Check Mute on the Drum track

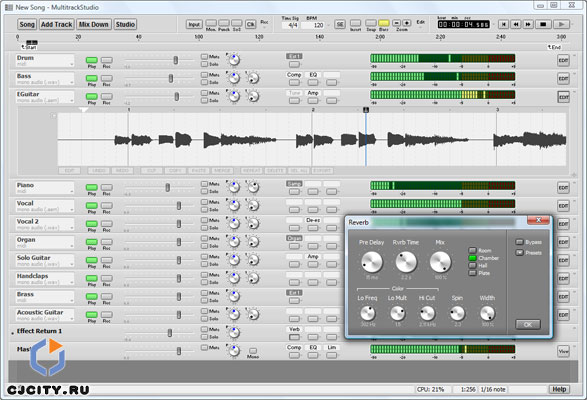click(204, 57)
